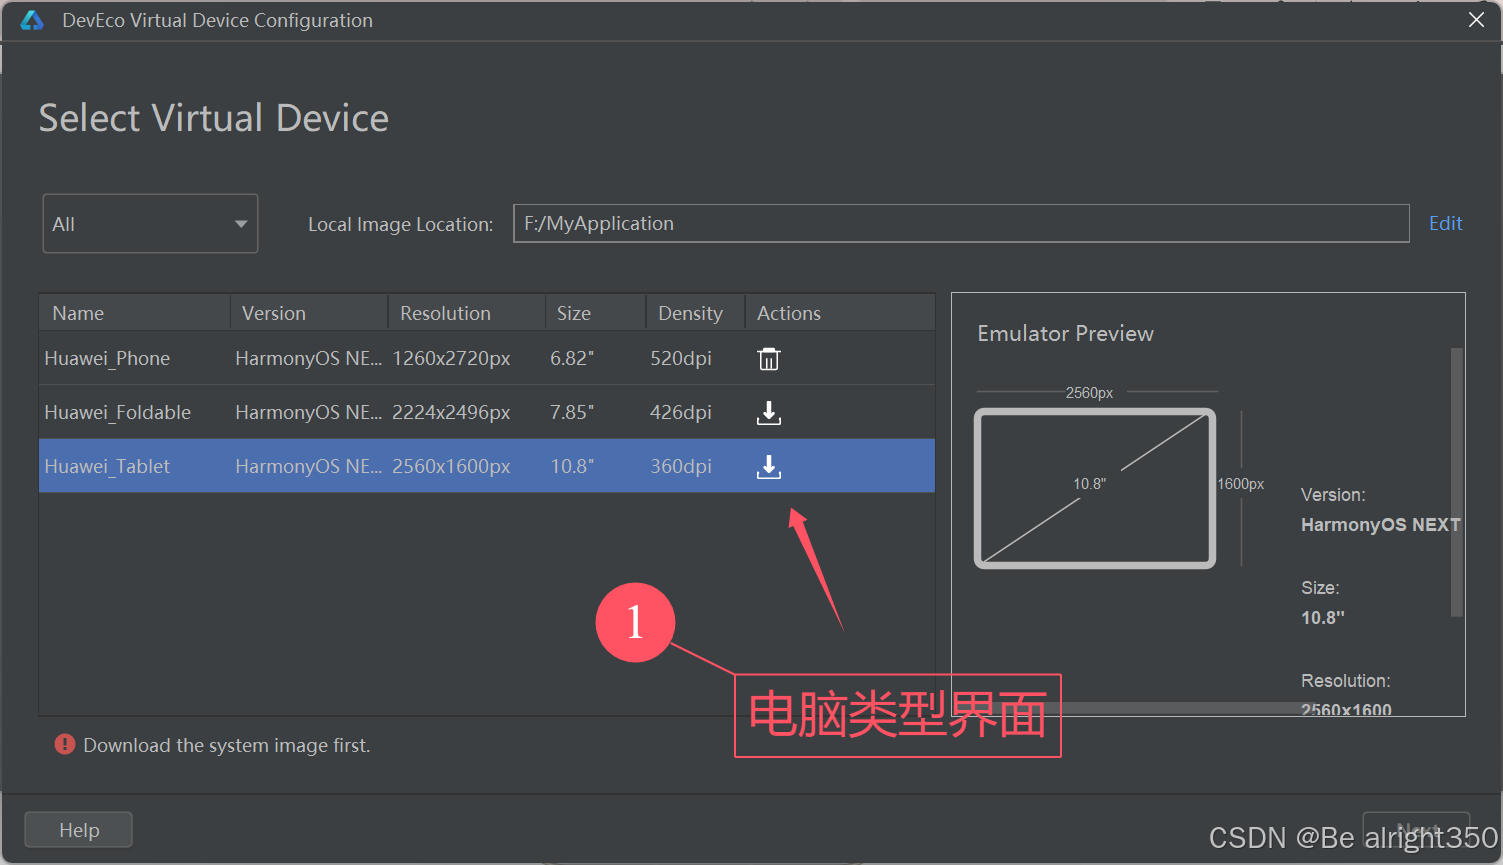Click the Density column header
Viewport: 1503px width, 865px height.
pyautogui.click(x=696, y=313)
